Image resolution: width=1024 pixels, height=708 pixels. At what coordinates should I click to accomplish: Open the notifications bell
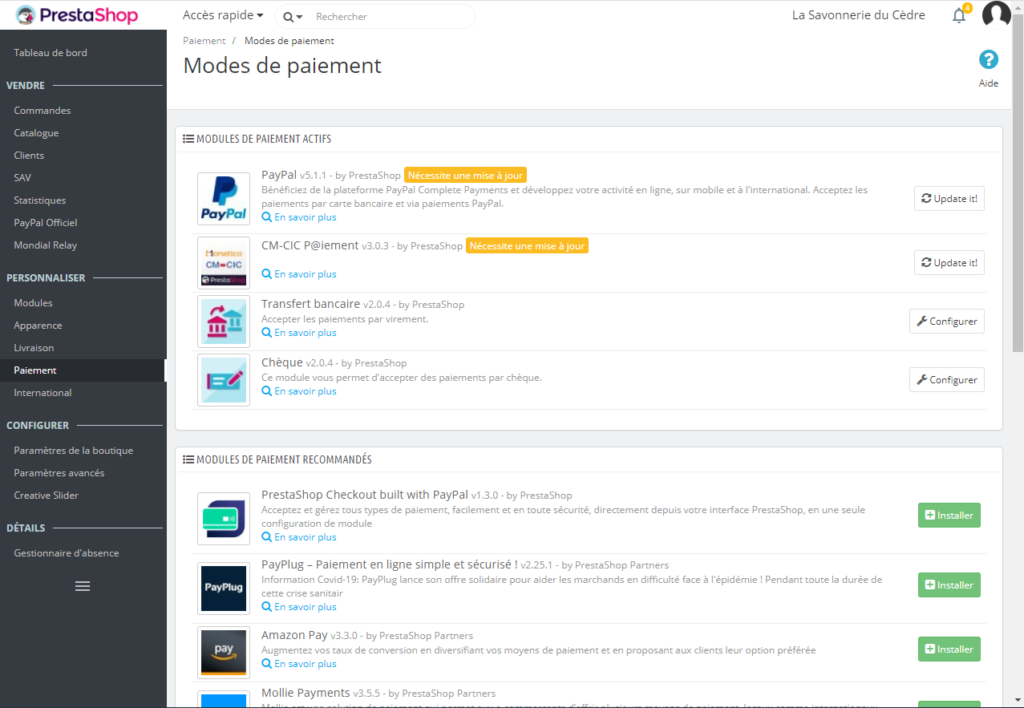959,16
